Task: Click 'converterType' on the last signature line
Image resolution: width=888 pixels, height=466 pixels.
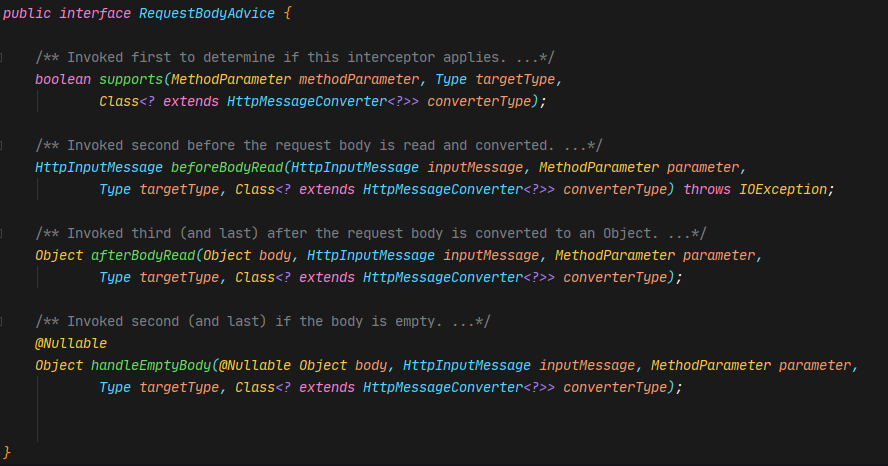Action: coord(615,388)
